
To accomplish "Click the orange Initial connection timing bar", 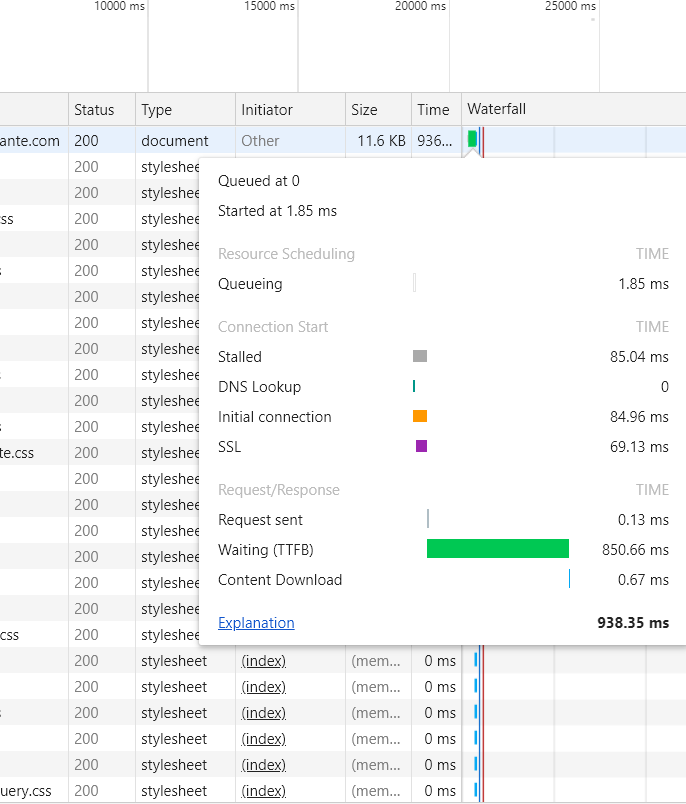I will click(420, 416).
